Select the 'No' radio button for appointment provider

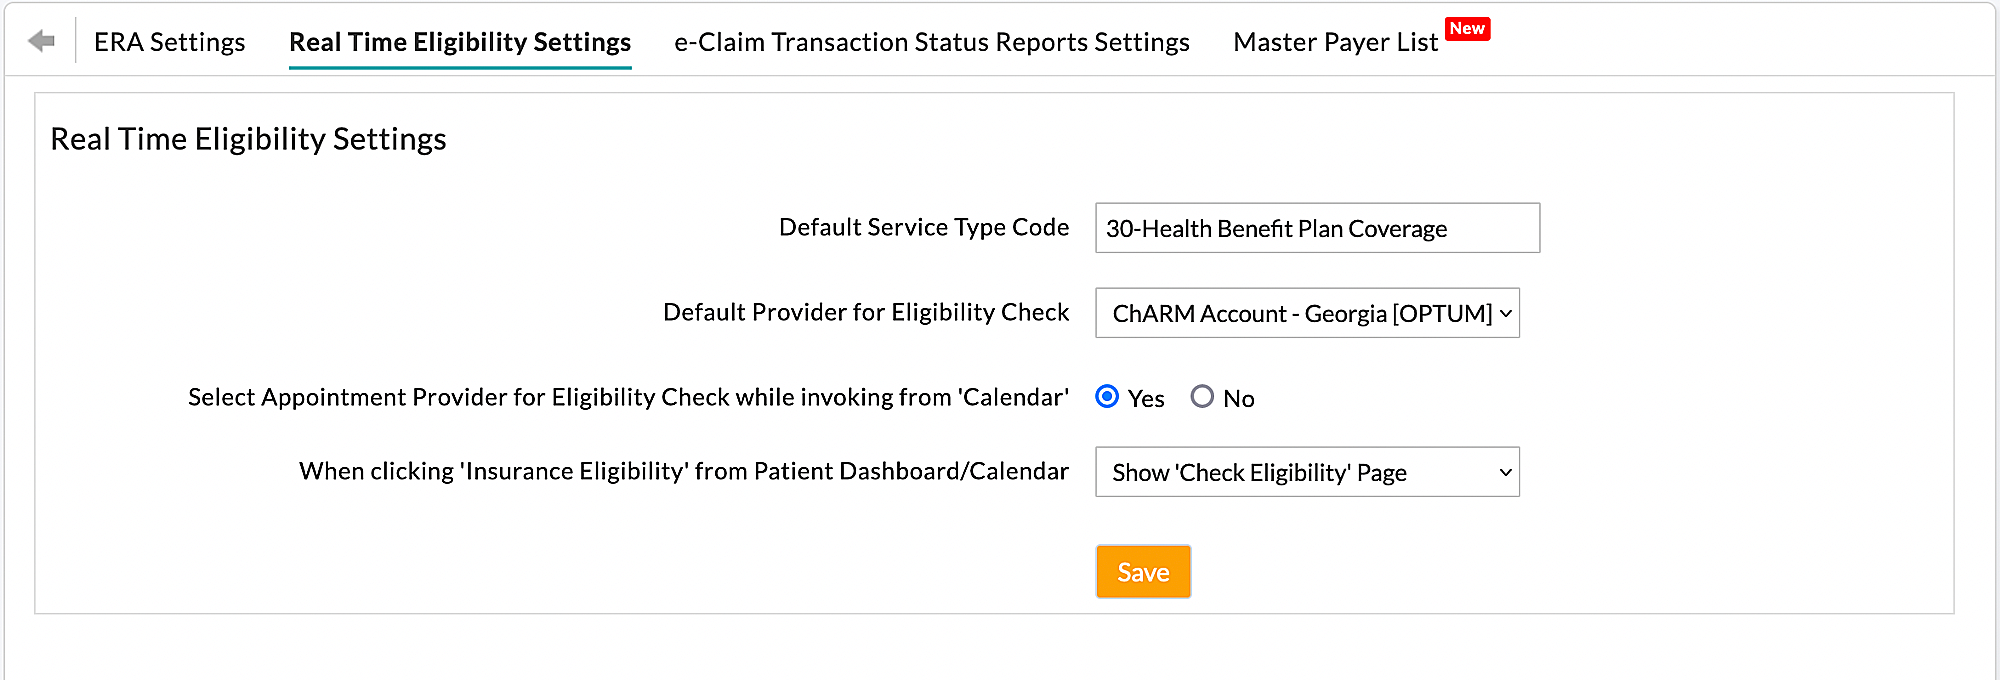coord(1203,397)
